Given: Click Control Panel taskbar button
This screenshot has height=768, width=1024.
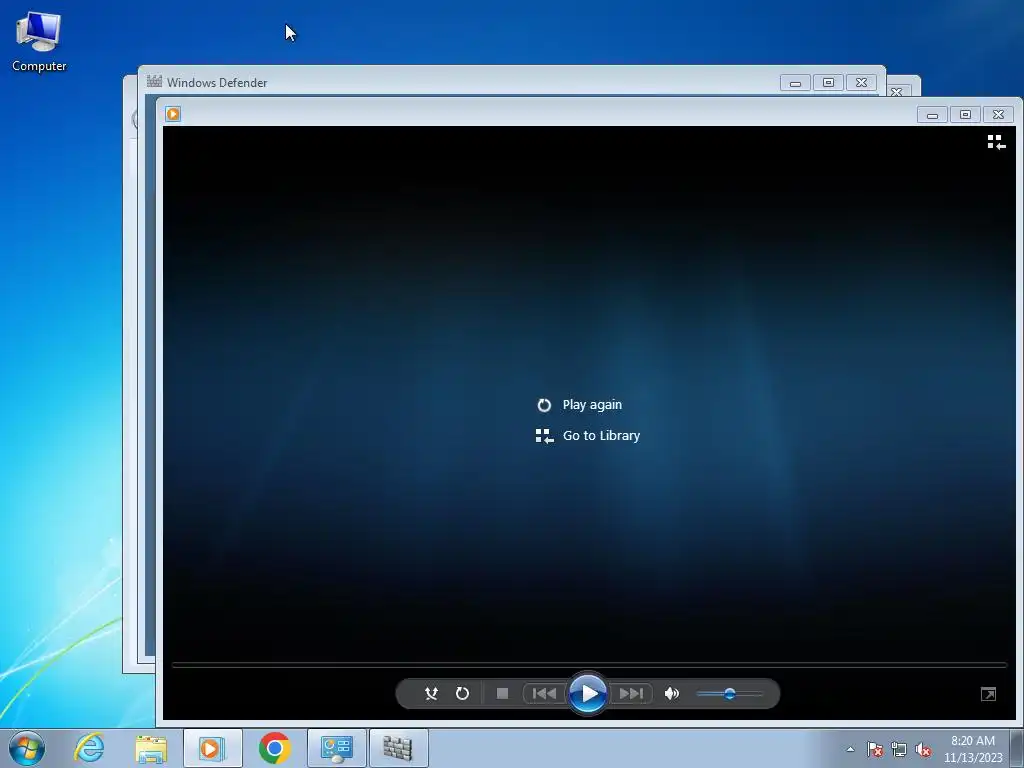Looking at the screenshot, I should pyautogui.click(x=336, y=748).
